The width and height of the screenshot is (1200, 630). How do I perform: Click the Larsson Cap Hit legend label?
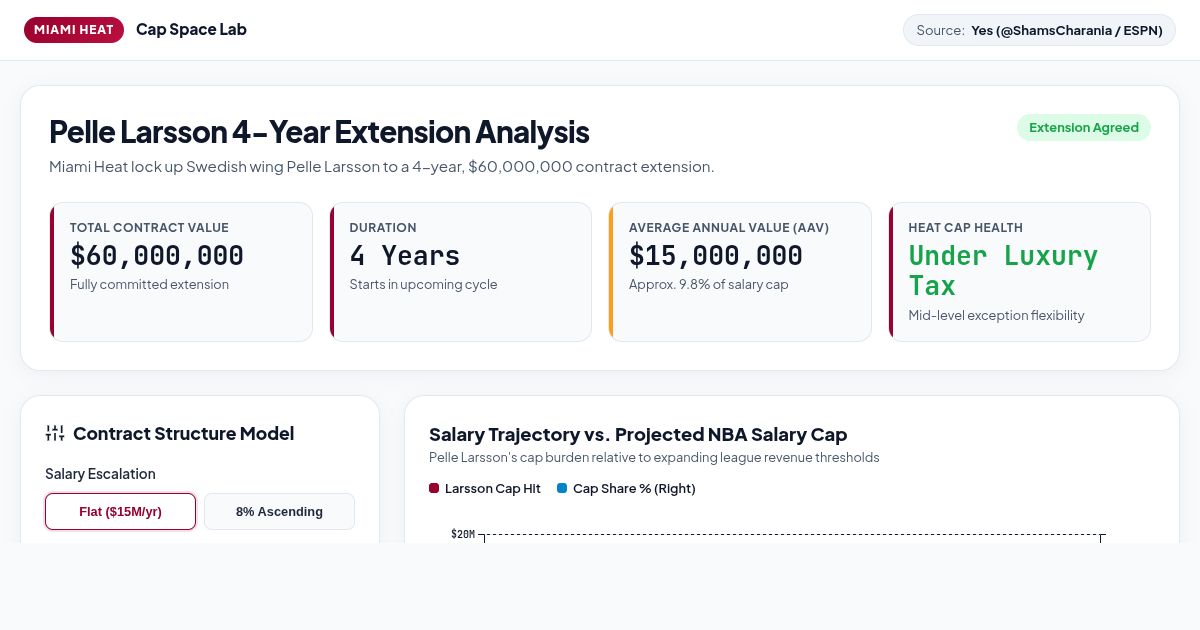coord(493,488)
